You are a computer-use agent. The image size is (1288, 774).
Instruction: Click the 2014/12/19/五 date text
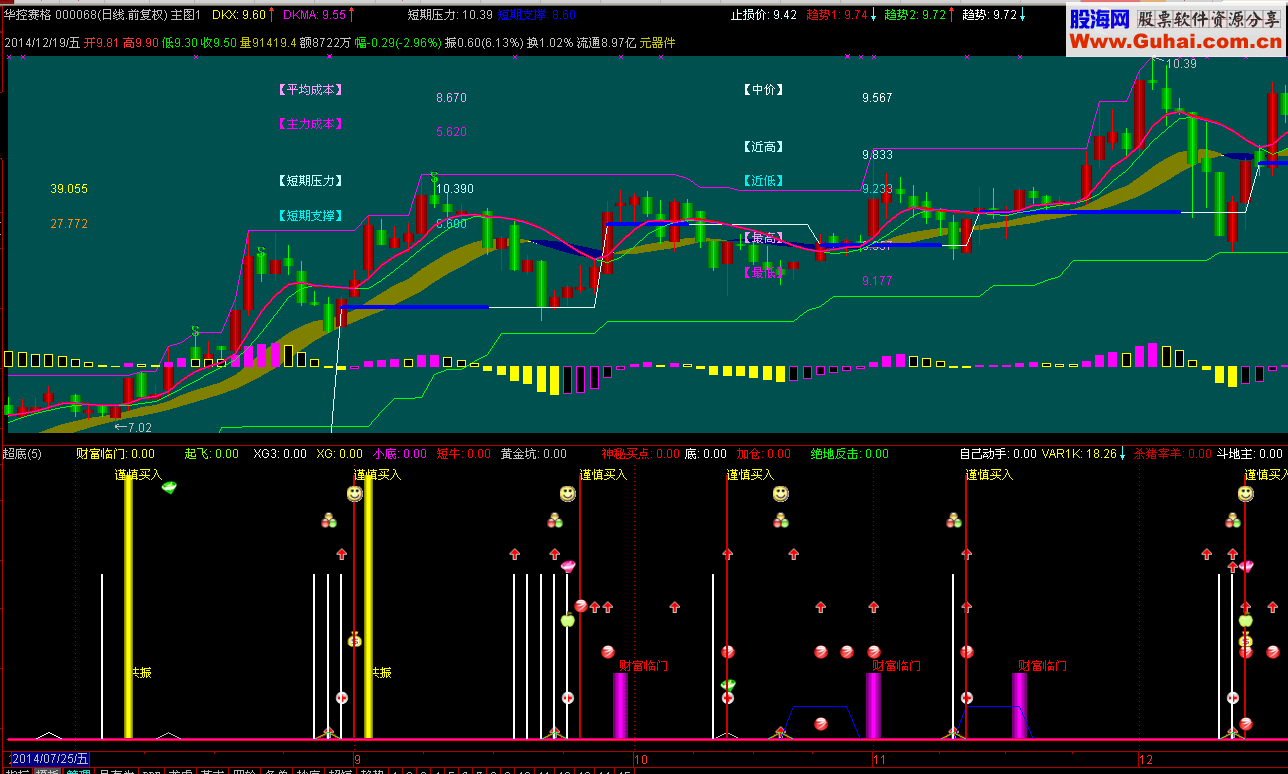pyautogui.click(x=43, y=43)
